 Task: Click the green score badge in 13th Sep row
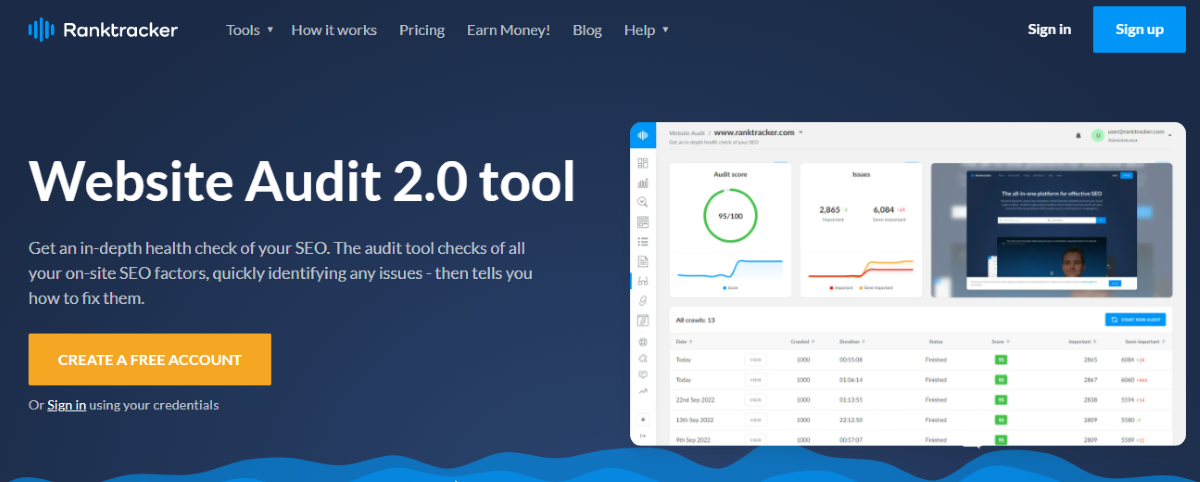coord(1000,420)
